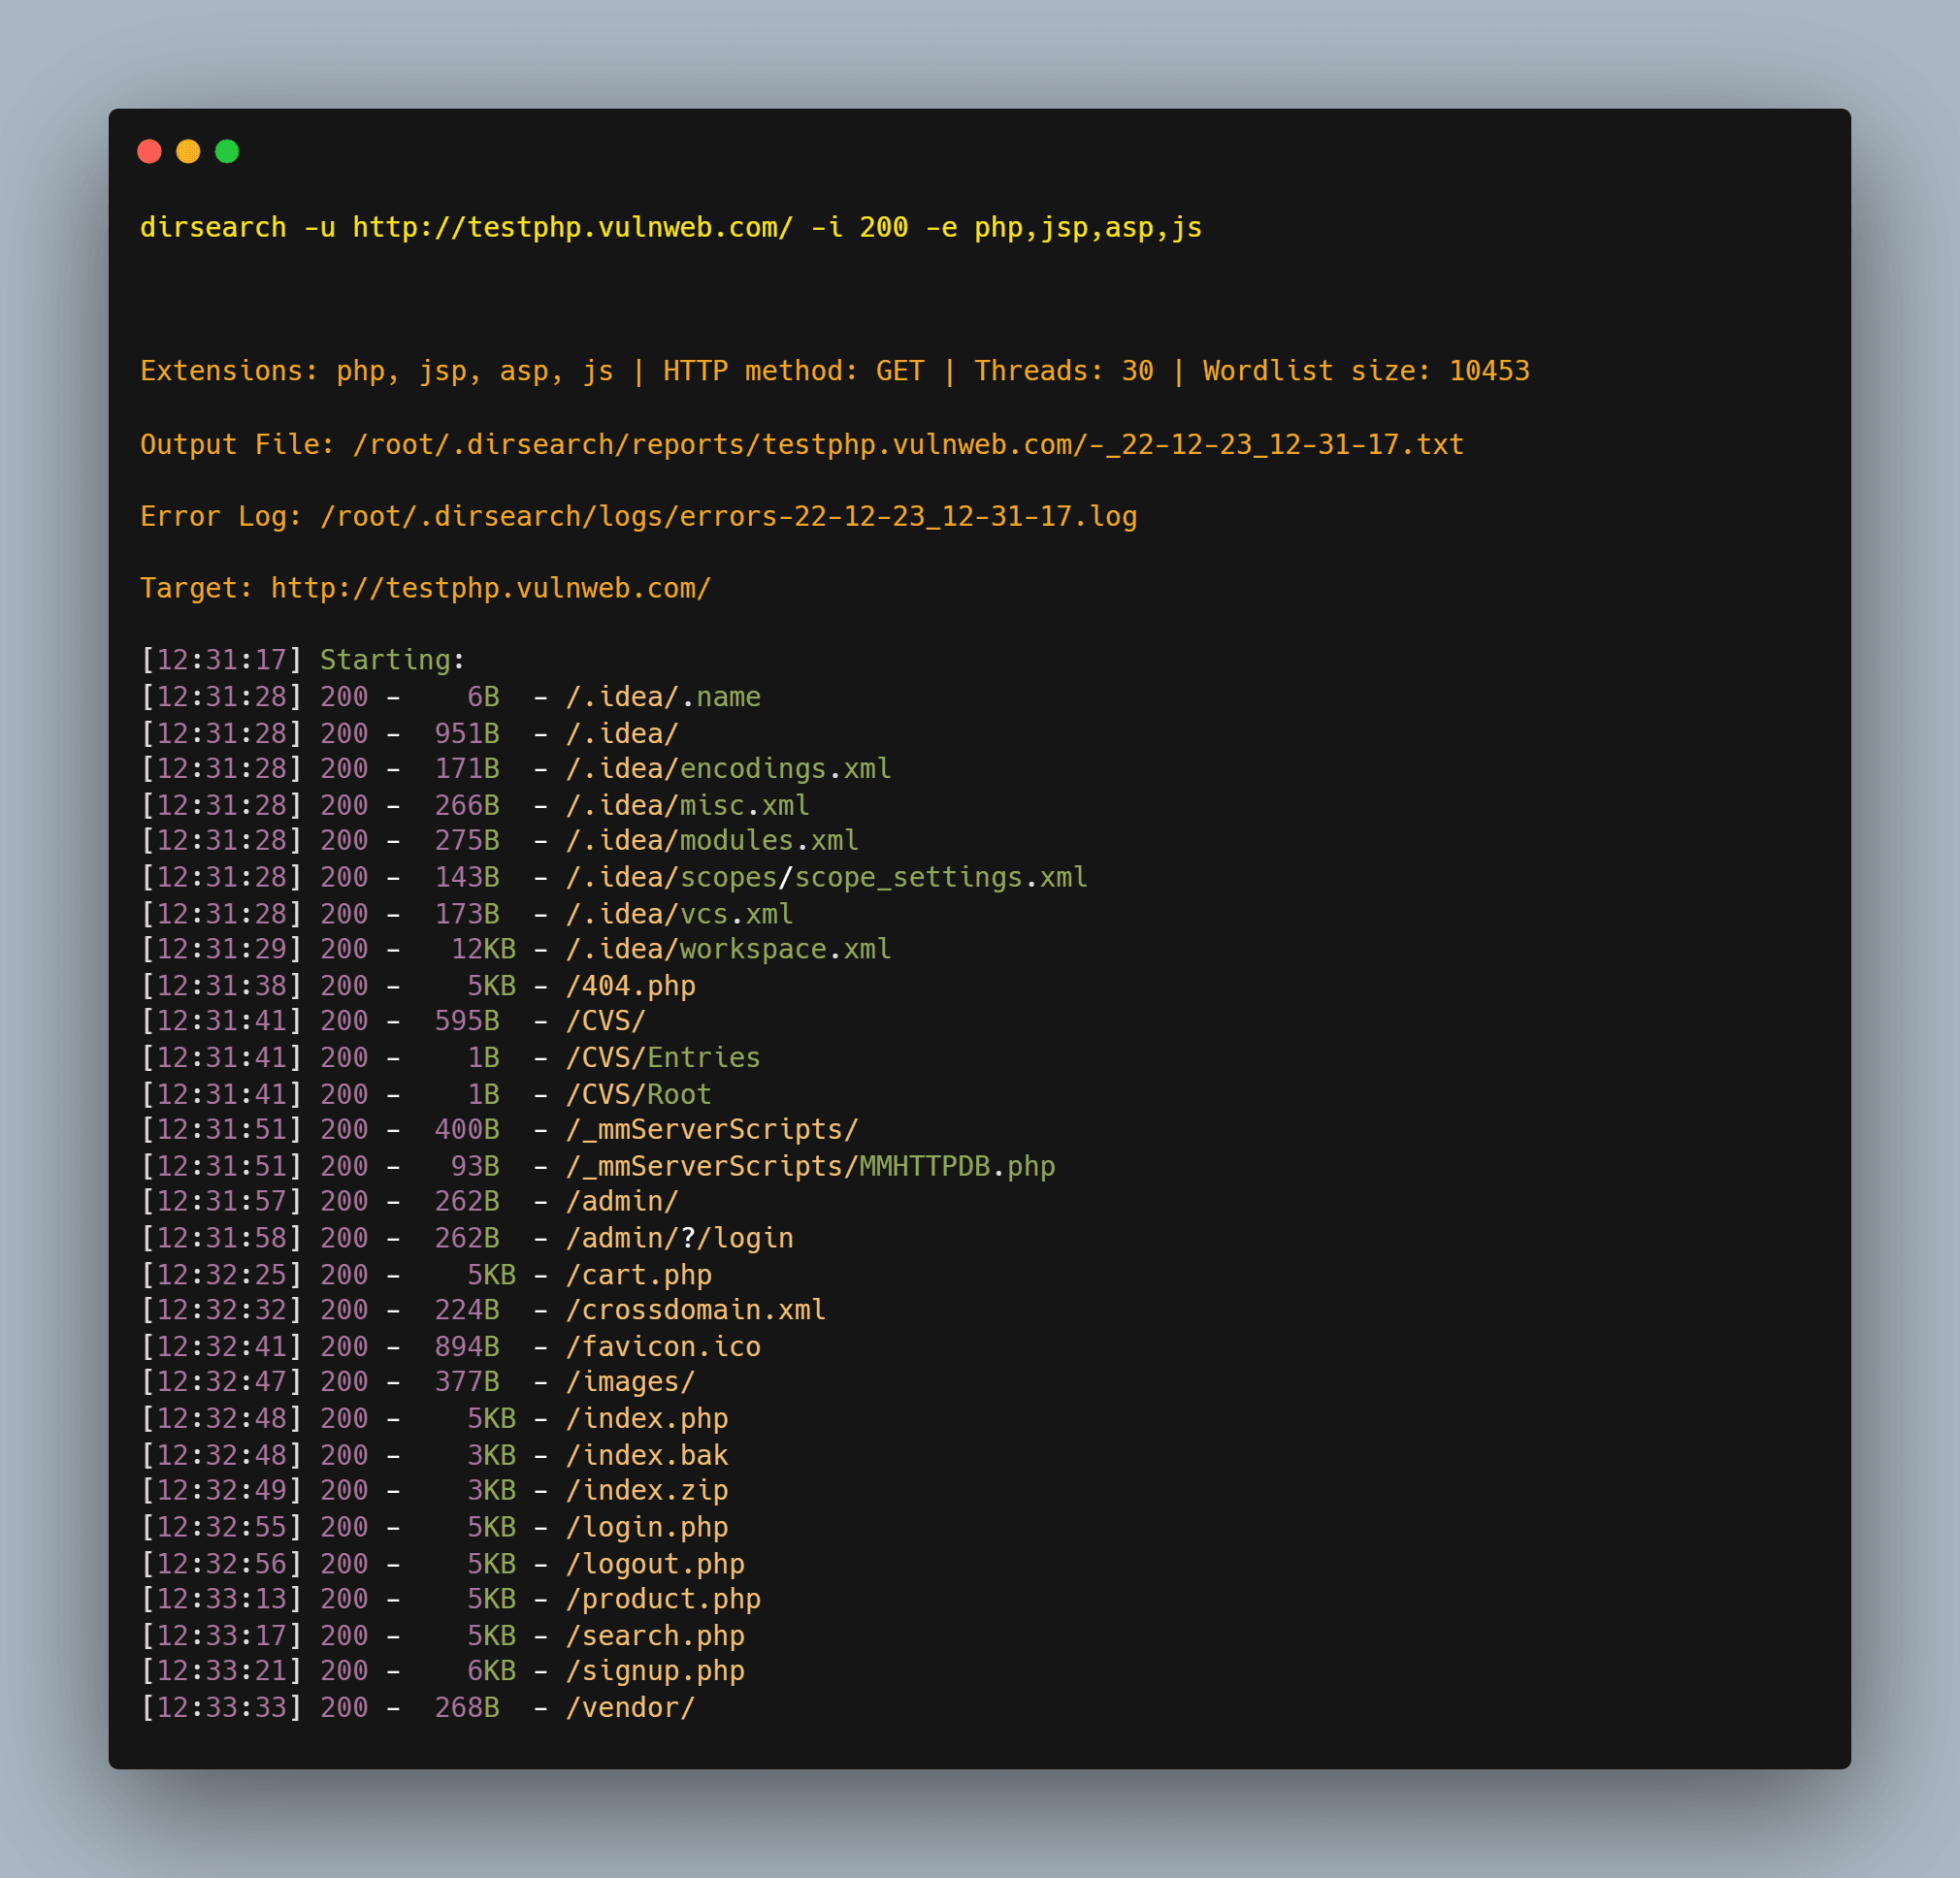Click the /login.php result path
Viewport: 1960px width, 1878px height.
click(647, 1527)
